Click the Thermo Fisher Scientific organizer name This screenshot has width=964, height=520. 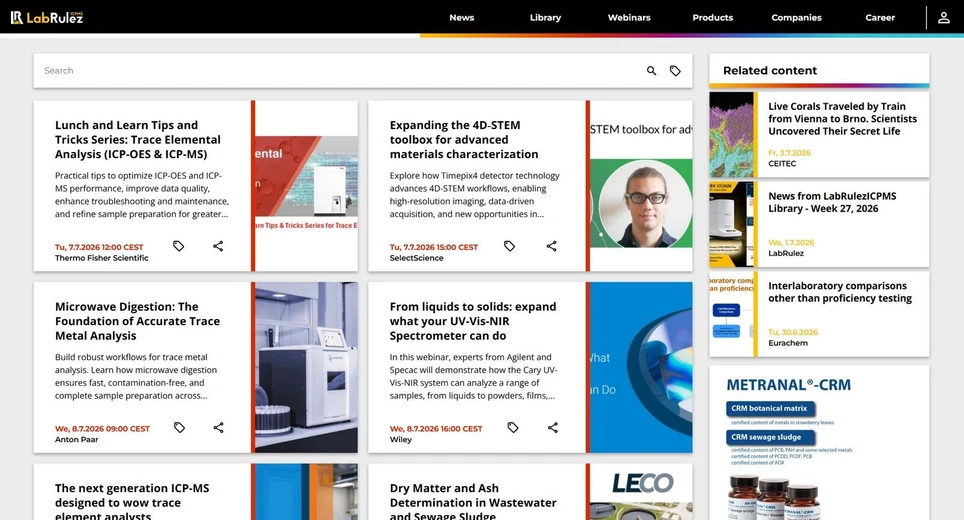click(x=101, y=258)
